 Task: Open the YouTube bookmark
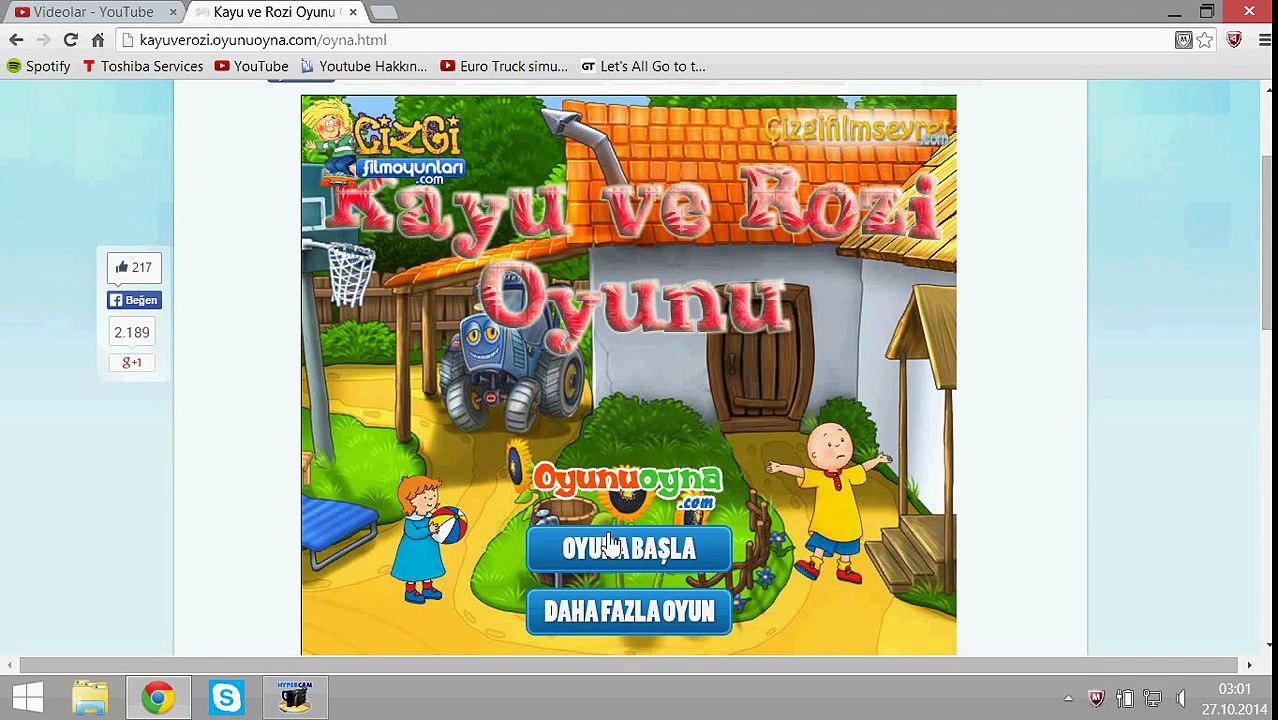point(251,66)
